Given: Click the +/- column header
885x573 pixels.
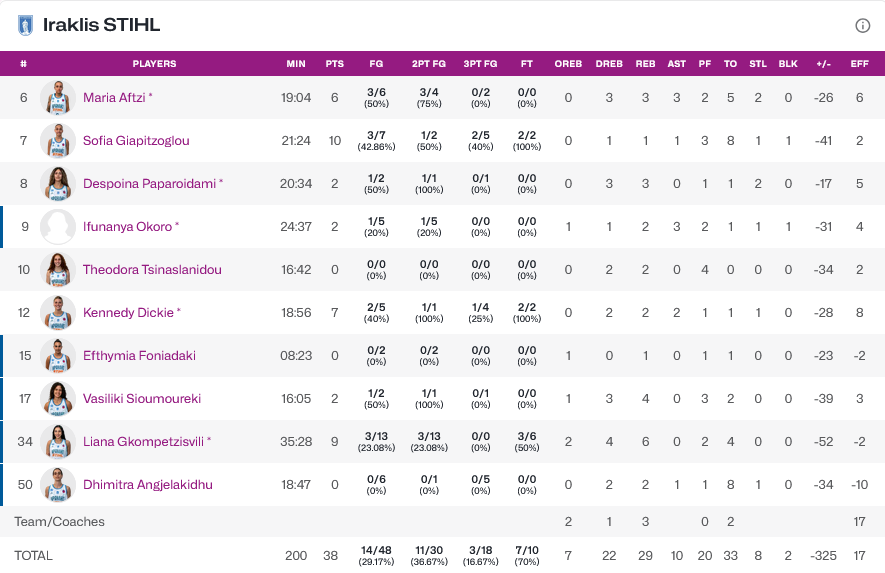Looking at the screenshot, I should [x=825, y=64].
